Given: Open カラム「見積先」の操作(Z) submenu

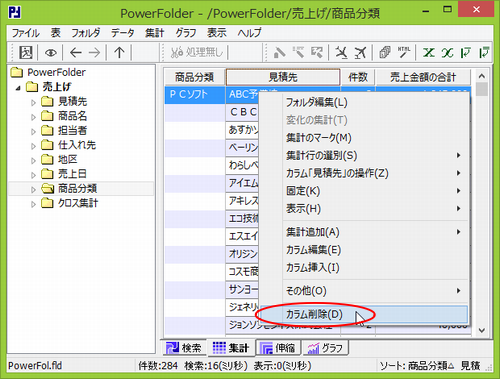Looking at the screenshot, I should tap(364, 173).
